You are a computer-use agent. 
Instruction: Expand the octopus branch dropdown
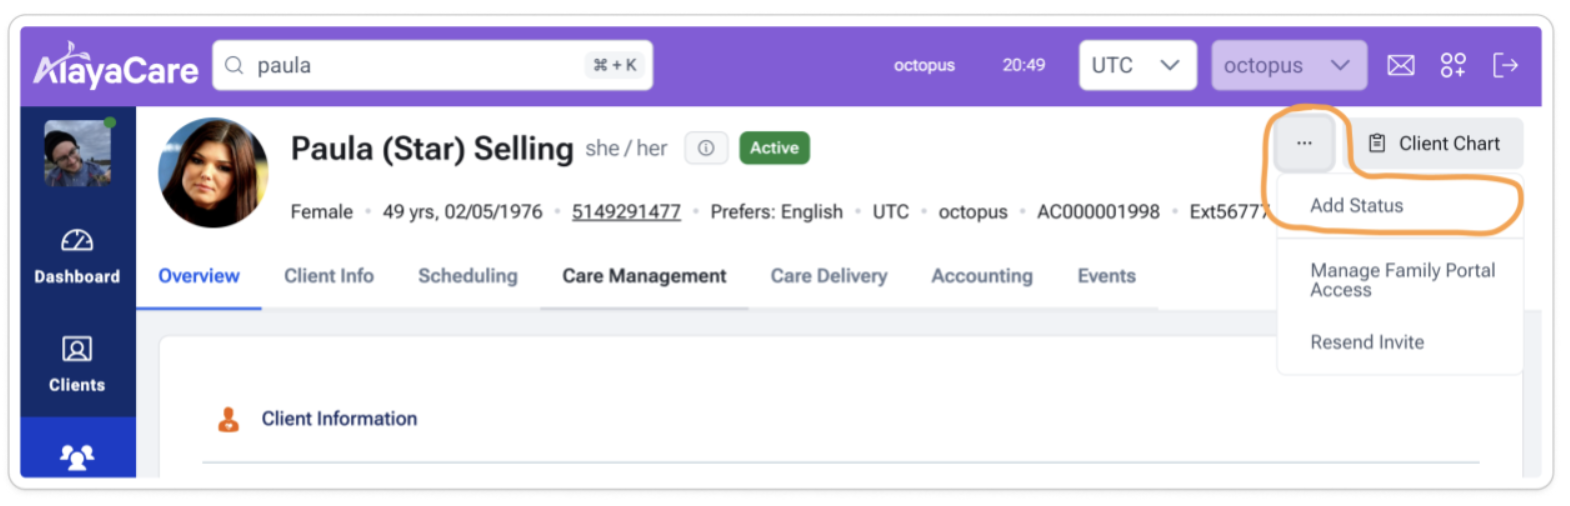[x=1288, y=66]
